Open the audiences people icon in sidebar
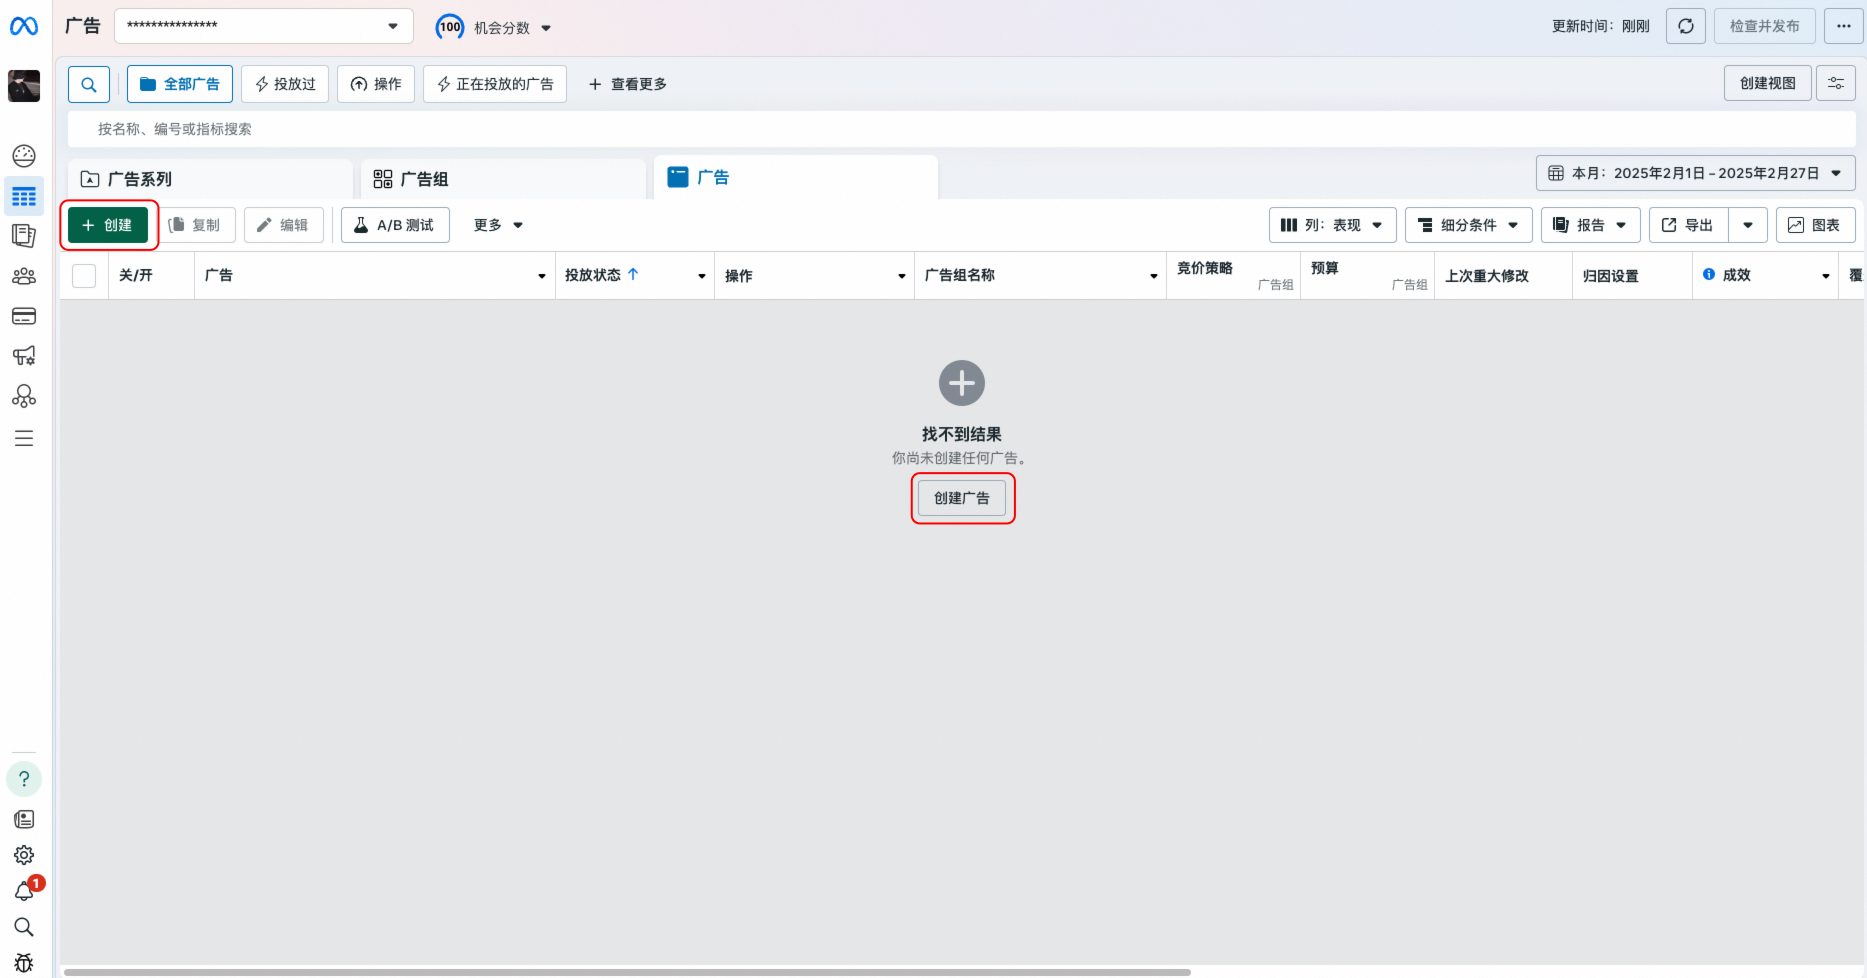This screenshot has width=1867, height=978. (24, 276)
